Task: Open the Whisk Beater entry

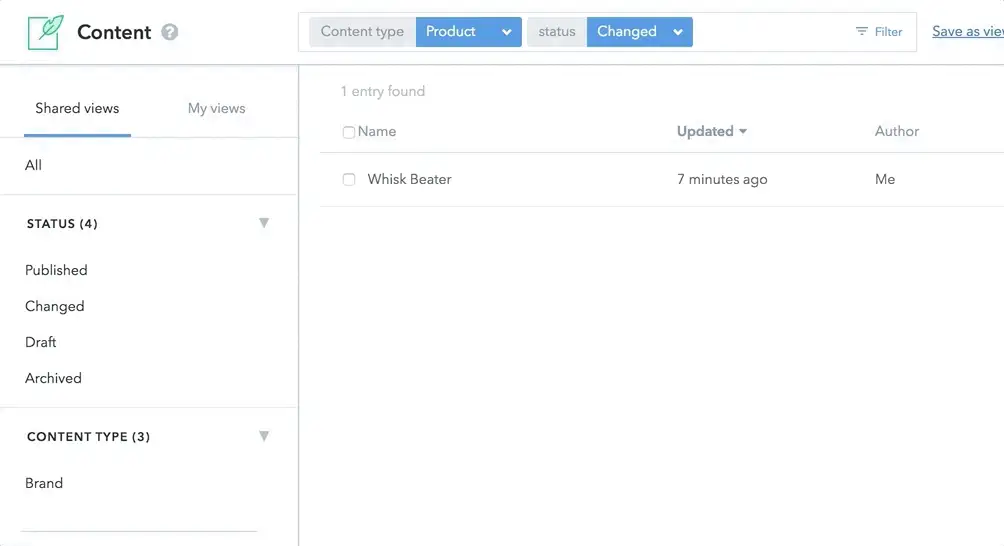Action: (x=409, y=179)
